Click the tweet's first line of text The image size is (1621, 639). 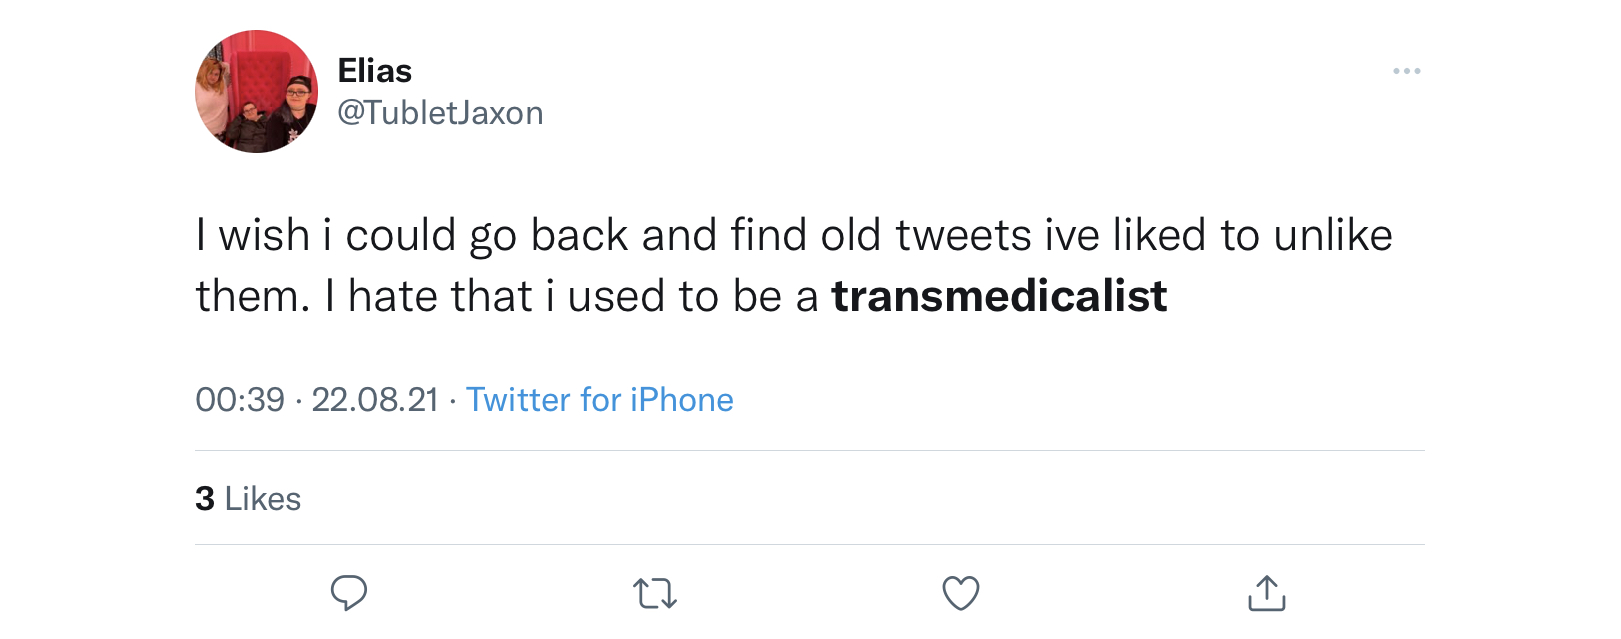point(794,236)
